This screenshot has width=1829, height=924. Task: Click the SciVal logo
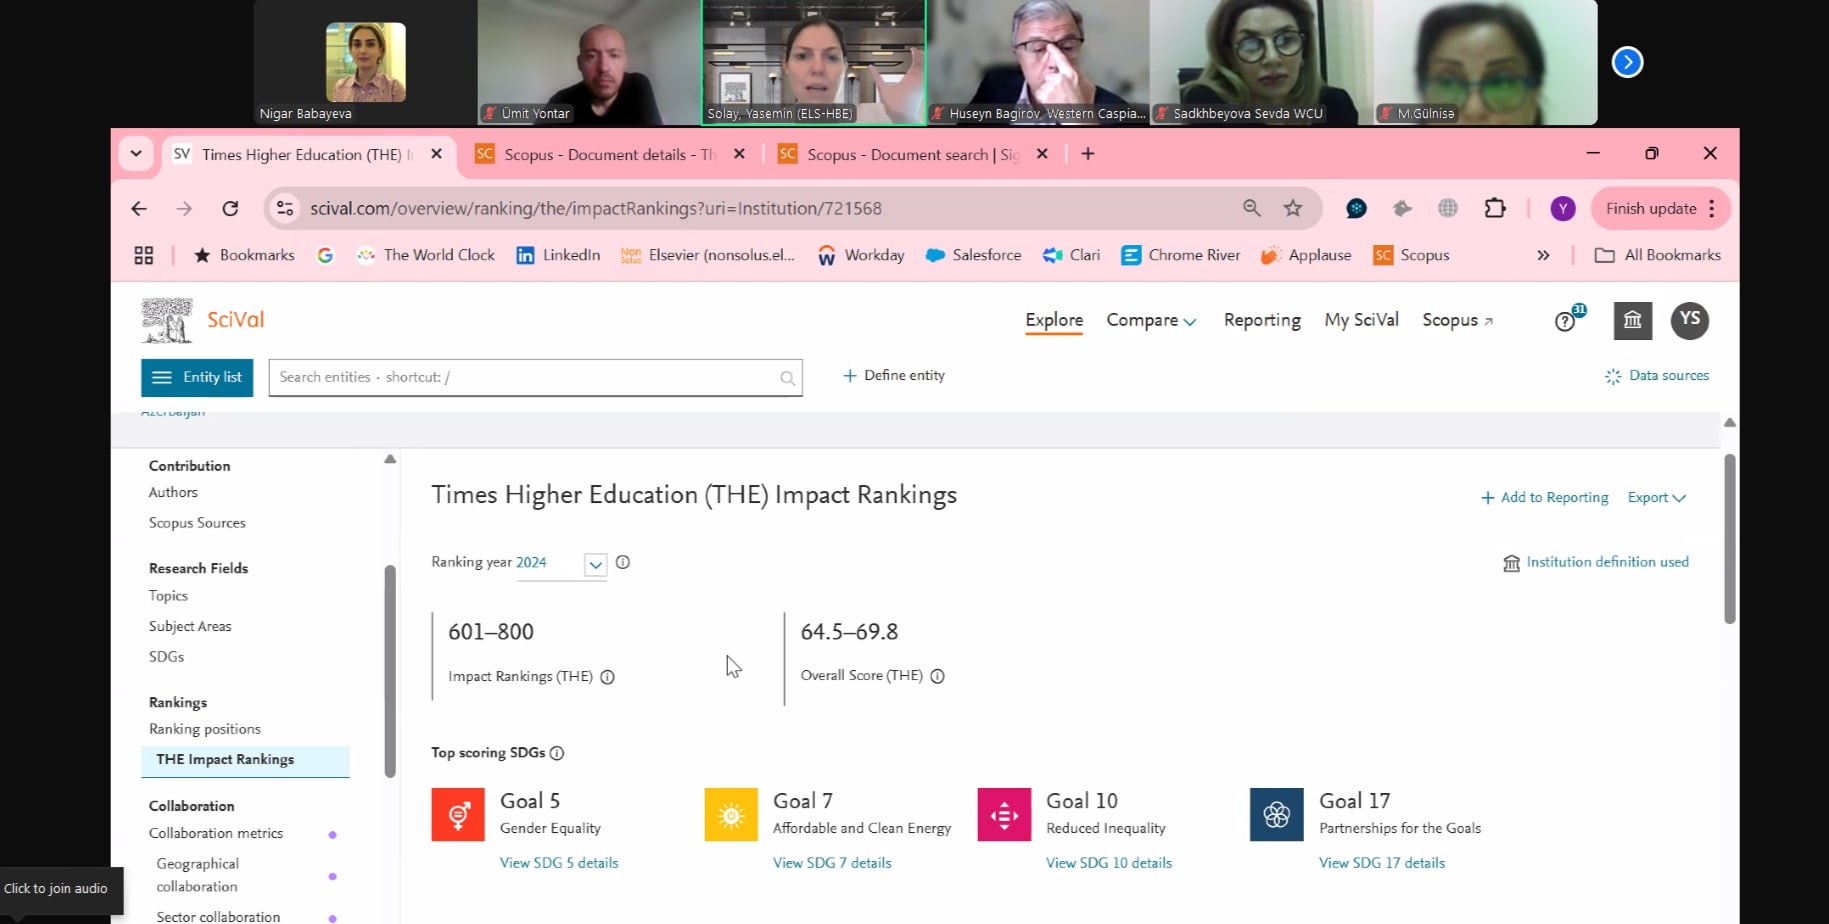pos(203,320)
